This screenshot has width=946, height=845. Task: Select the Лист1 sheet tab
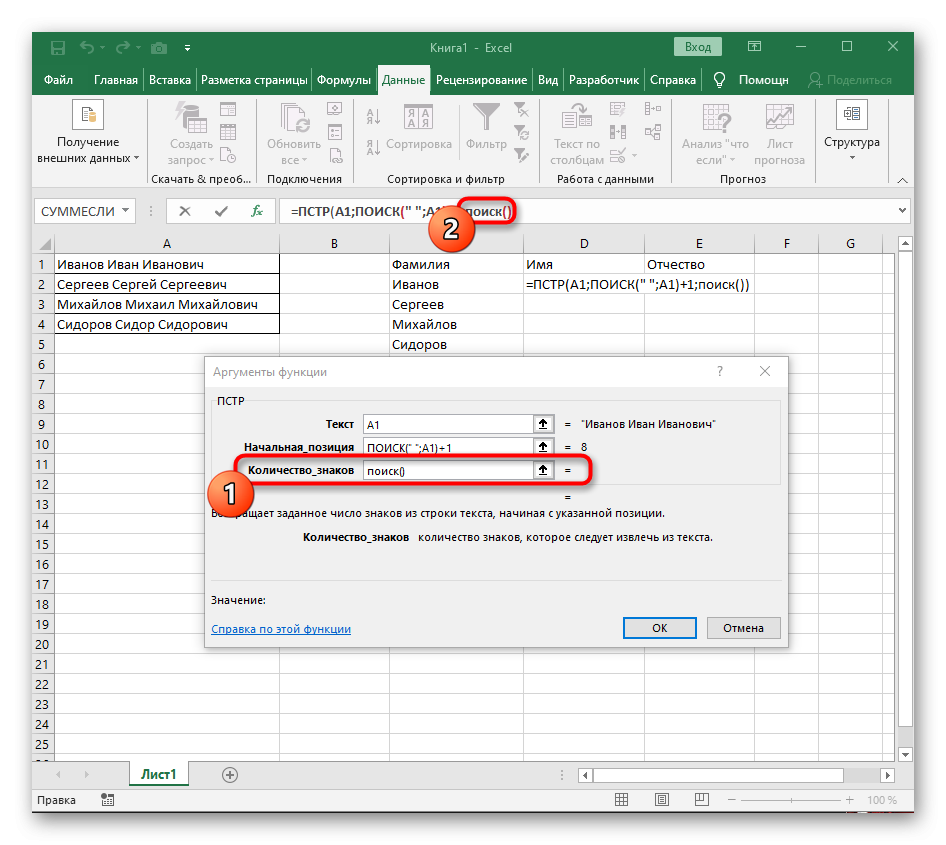pos(158,774)
